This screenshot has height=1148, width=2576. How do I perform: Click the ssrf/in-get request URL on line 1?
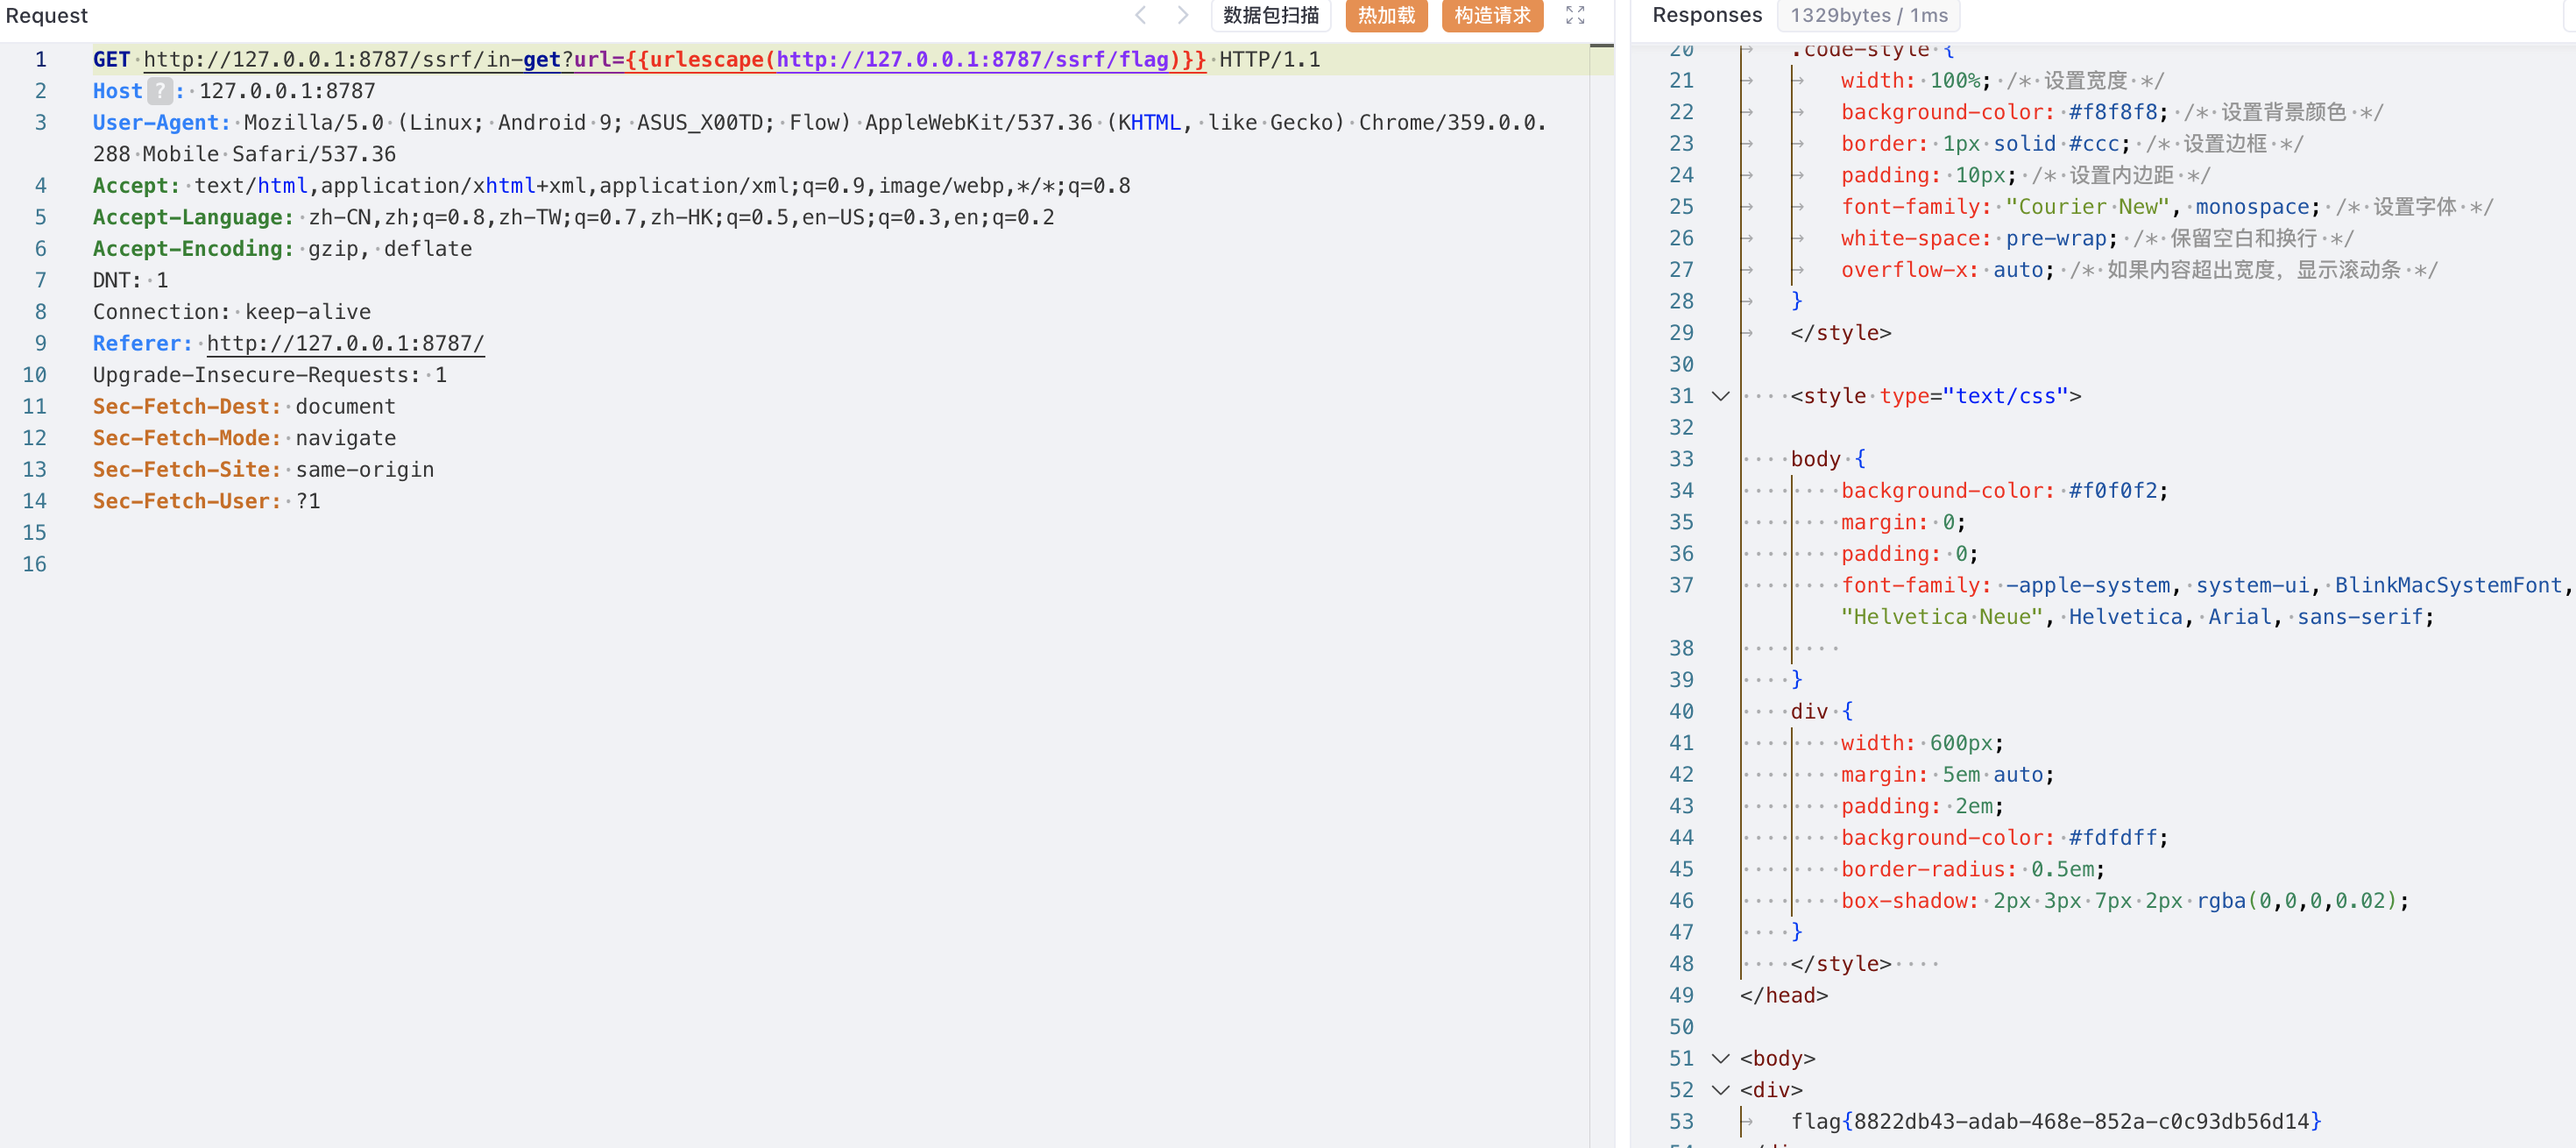click(x=353, y=60)
